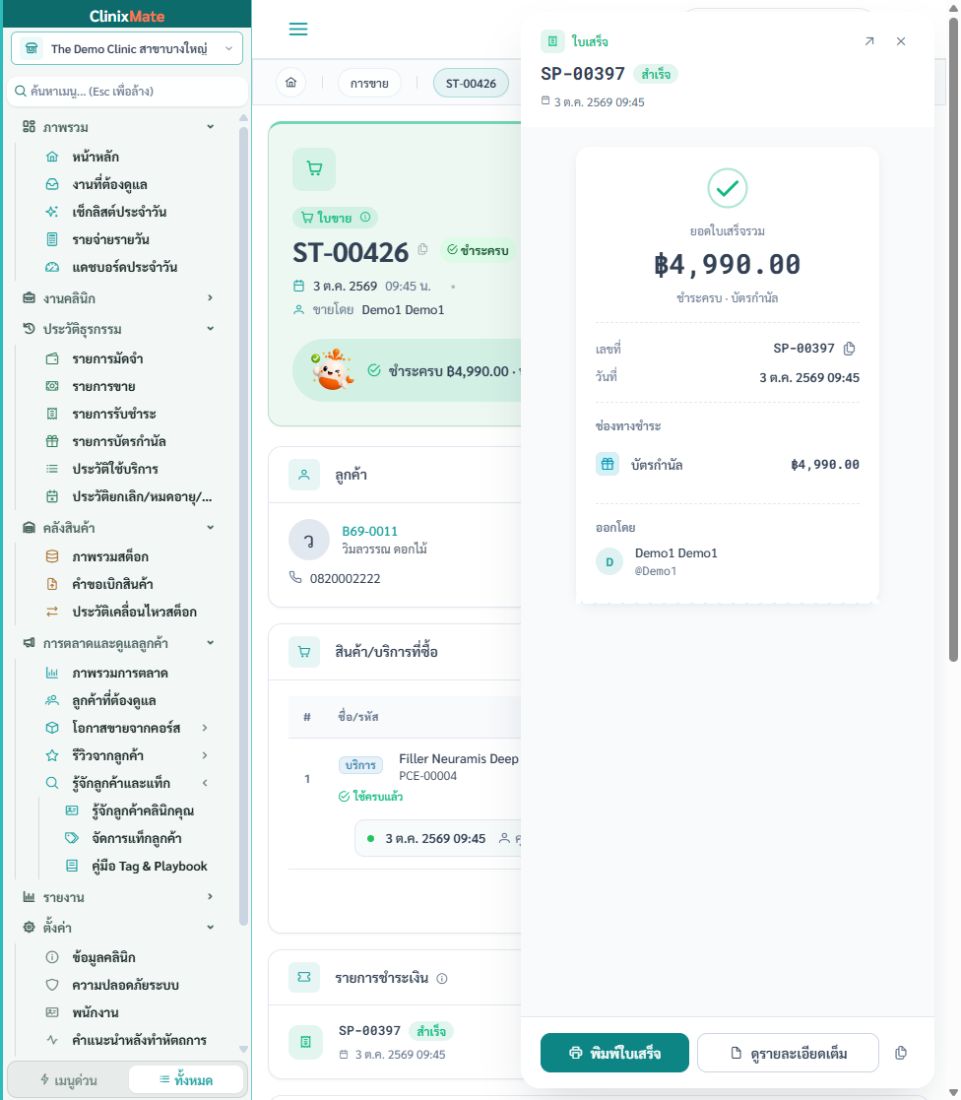961x1100 pixels.
Task: Switch to ทั้งหมด menu tab
Action: pos(187,1080)
